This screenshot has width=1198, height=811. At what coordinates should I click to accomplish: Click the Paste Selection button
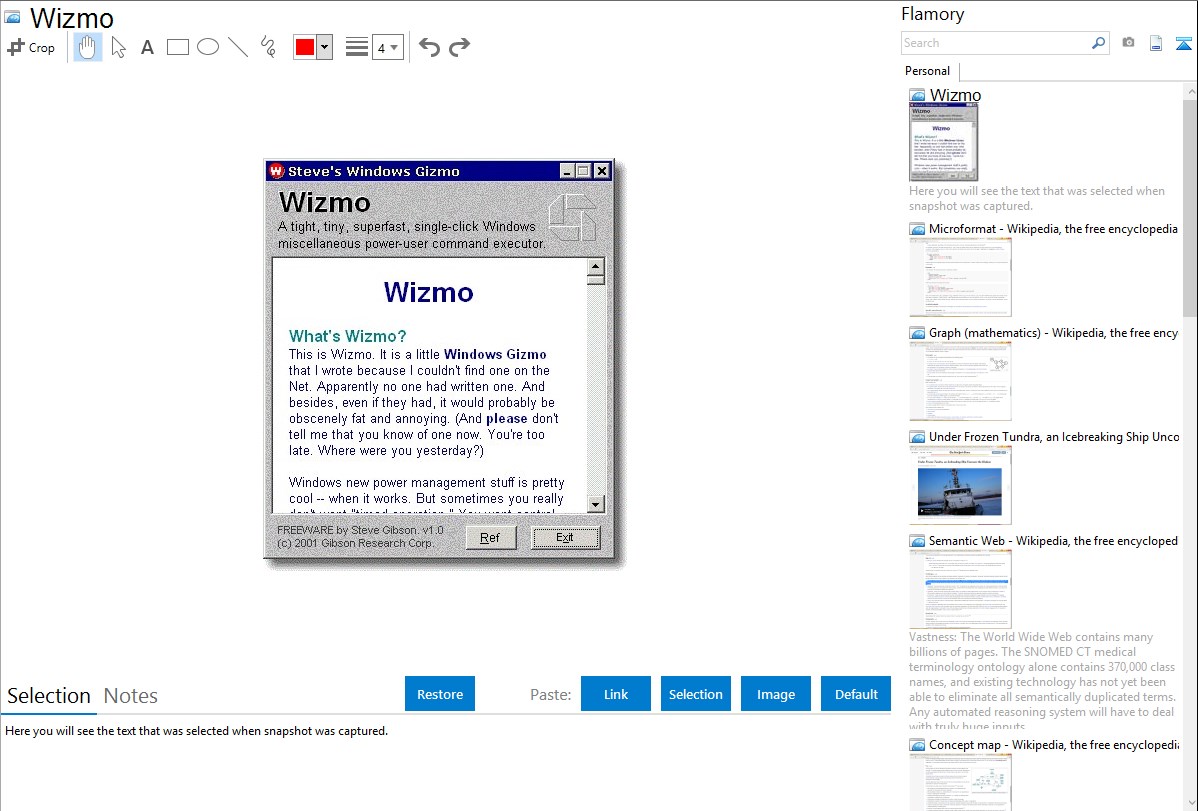(696, 694)
